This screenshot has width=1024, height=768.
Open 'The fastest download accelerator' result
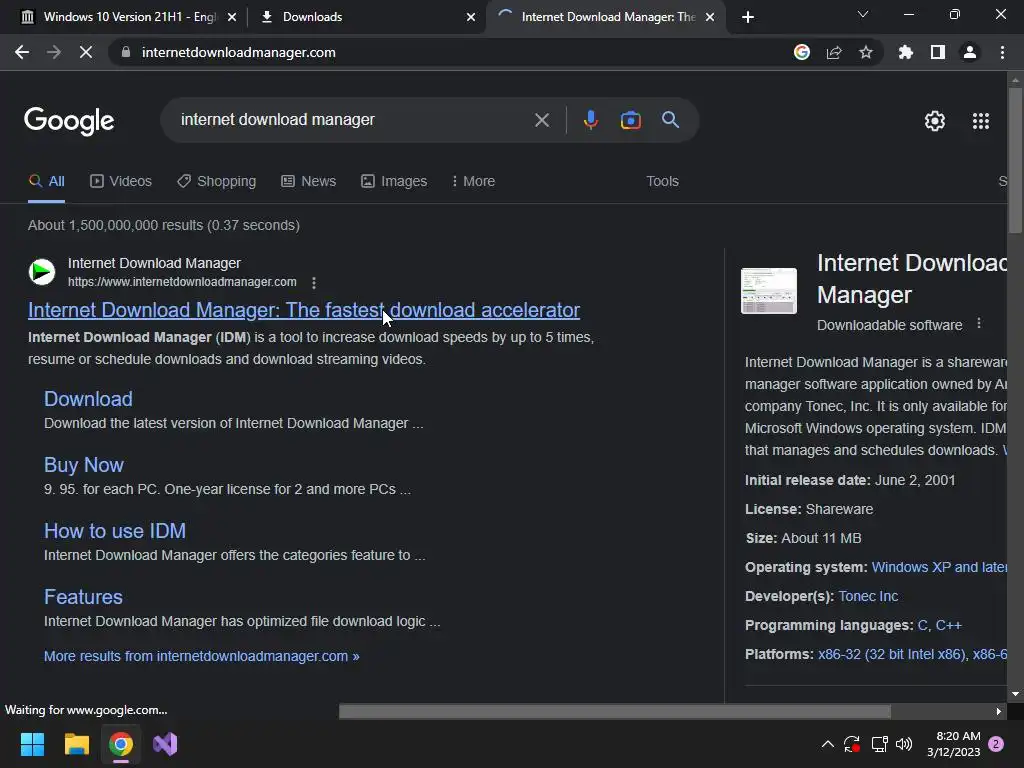[304, 310]
